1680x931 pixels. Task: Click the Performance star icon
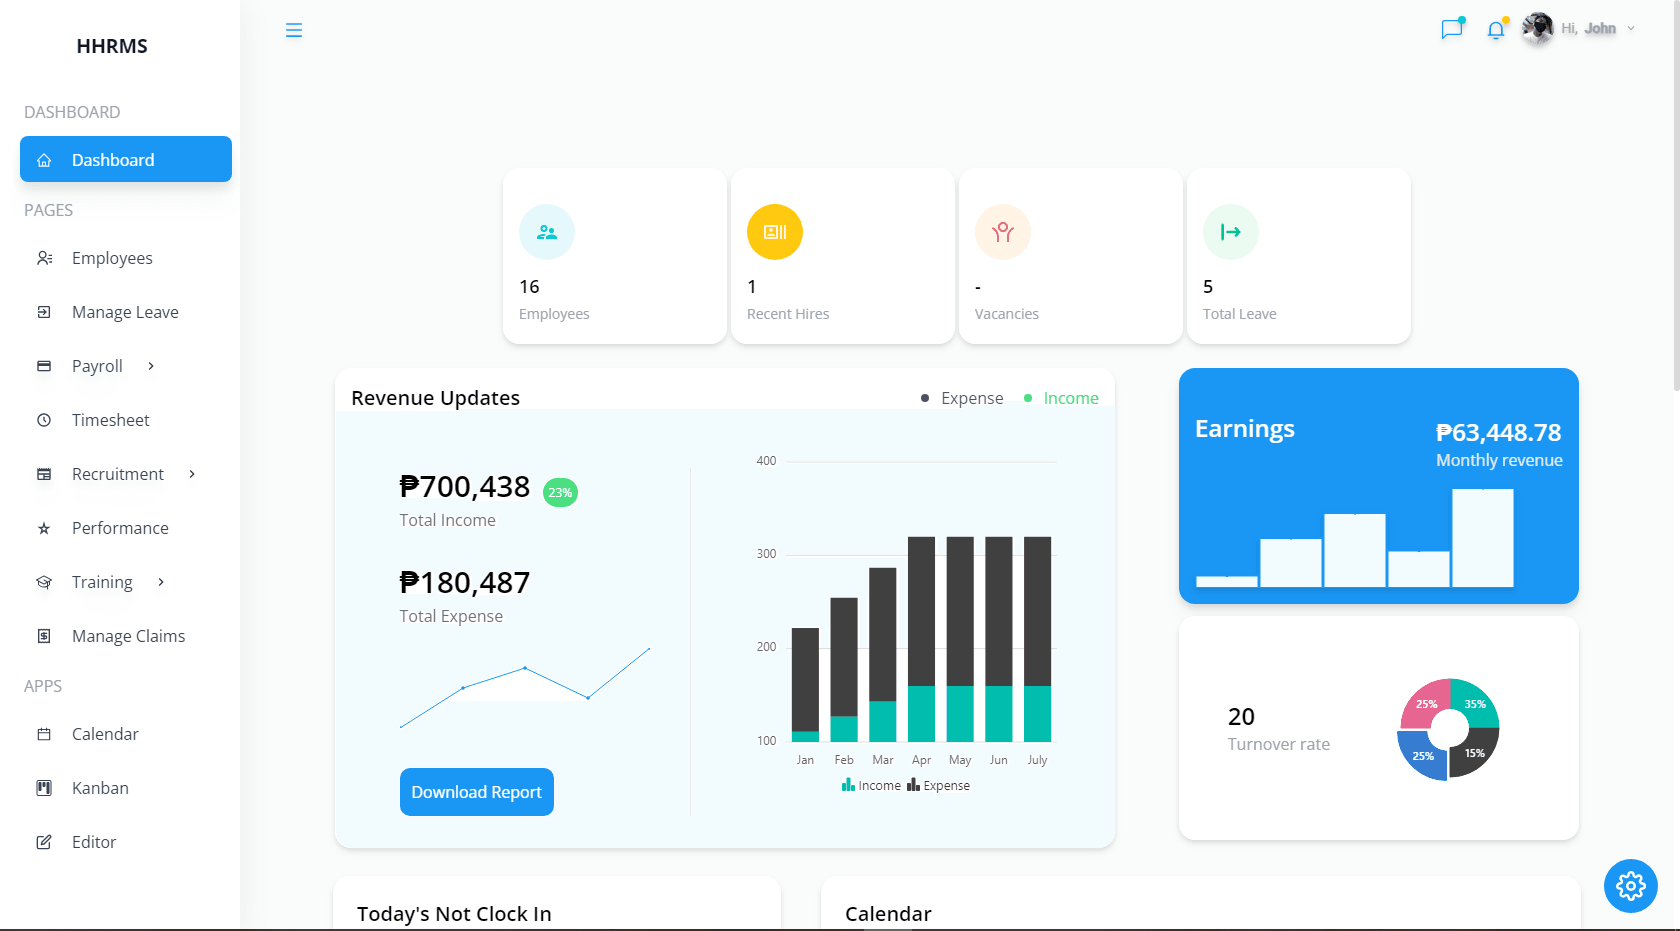[x=44, y=528]
